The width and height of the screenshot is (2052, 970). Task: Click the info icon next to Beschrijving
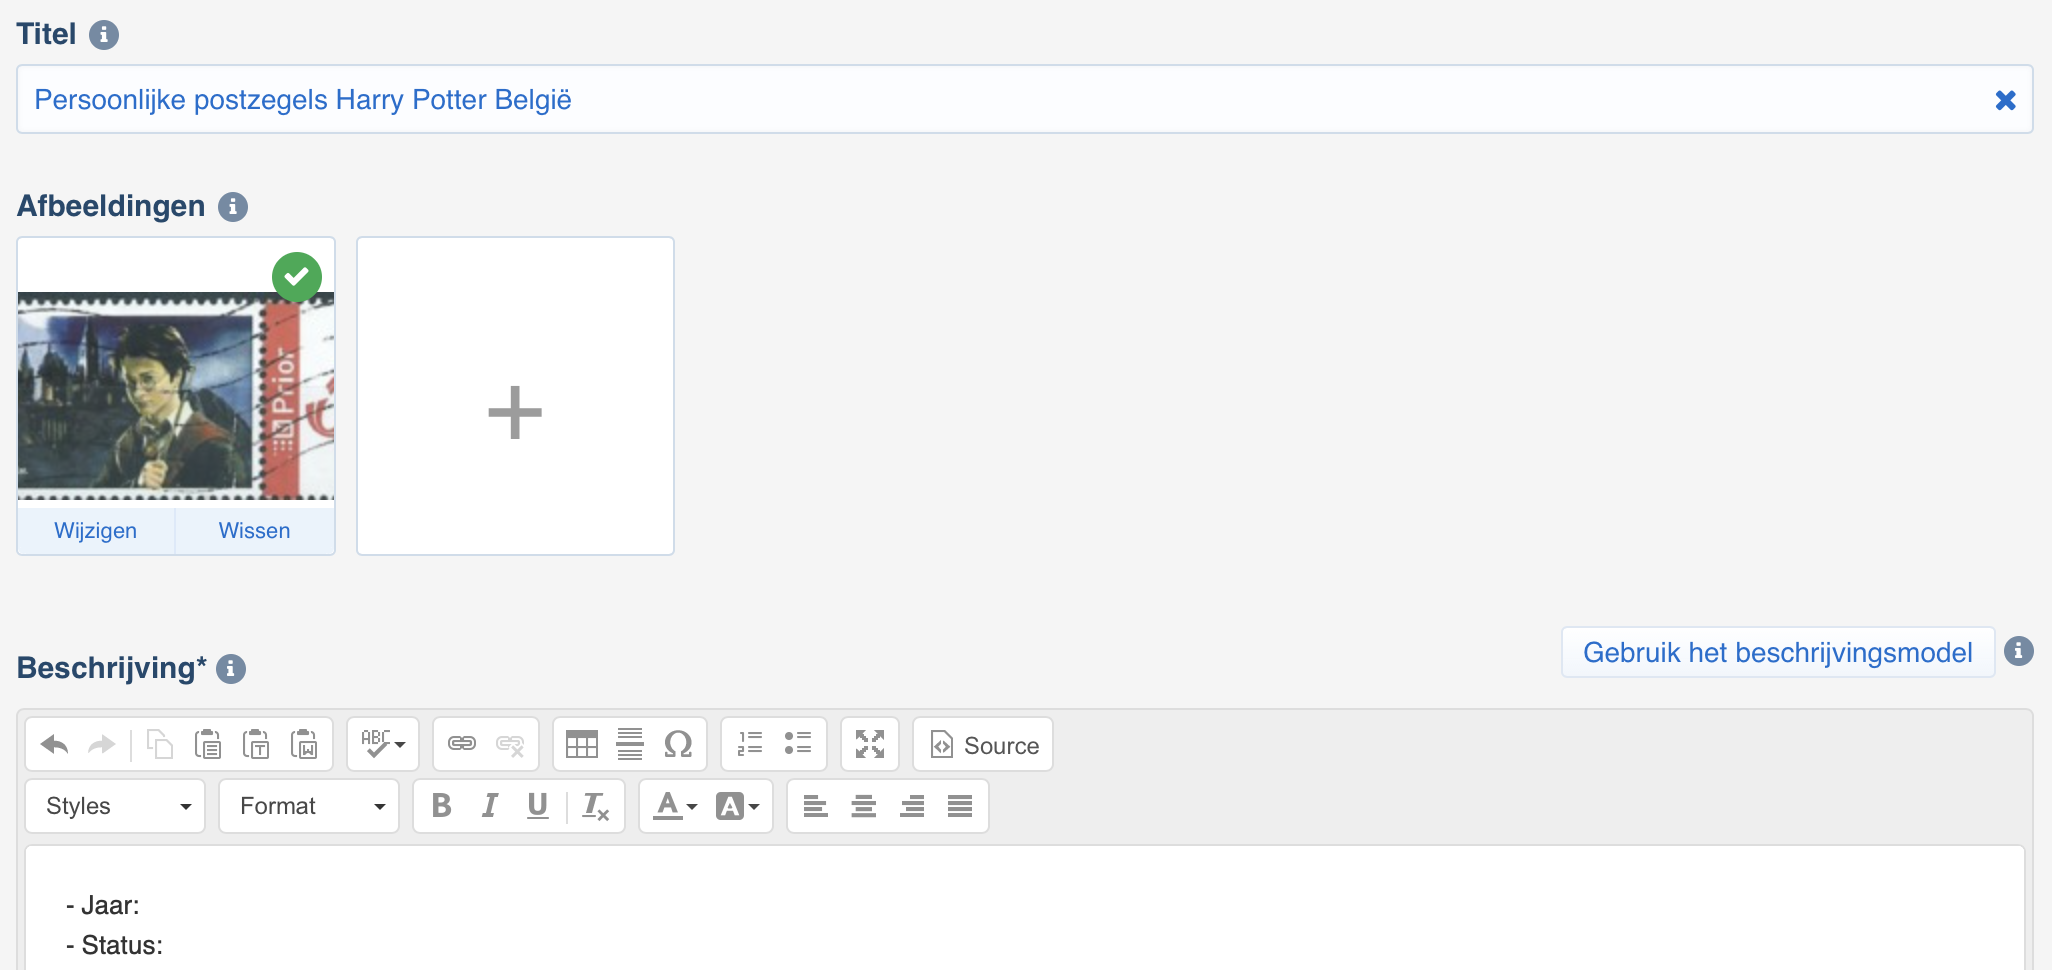click(231, 669)
